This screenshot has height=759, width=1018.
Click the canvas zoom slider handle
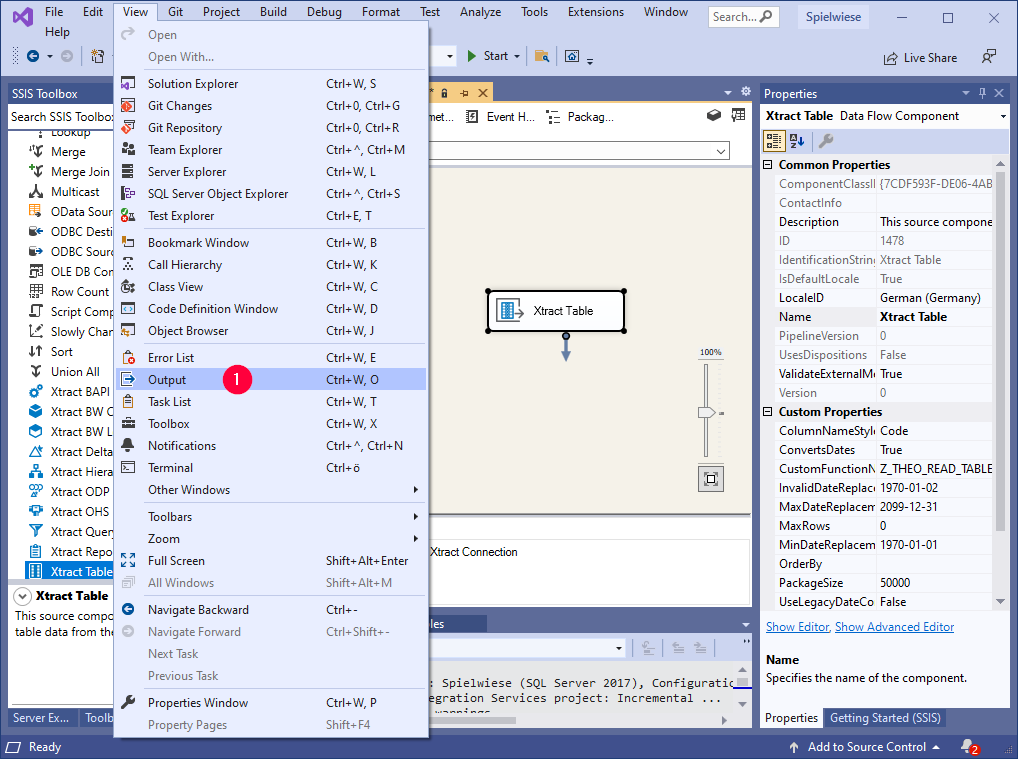click(707, 412)
